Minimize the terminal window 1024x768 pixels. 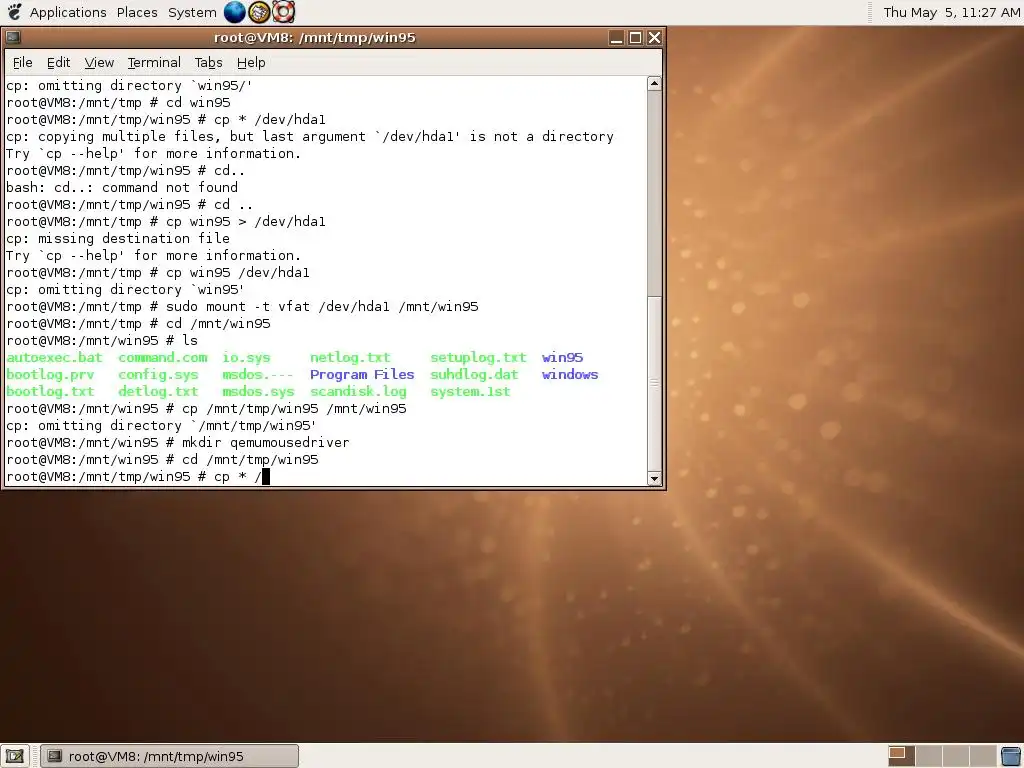[616, 38]
